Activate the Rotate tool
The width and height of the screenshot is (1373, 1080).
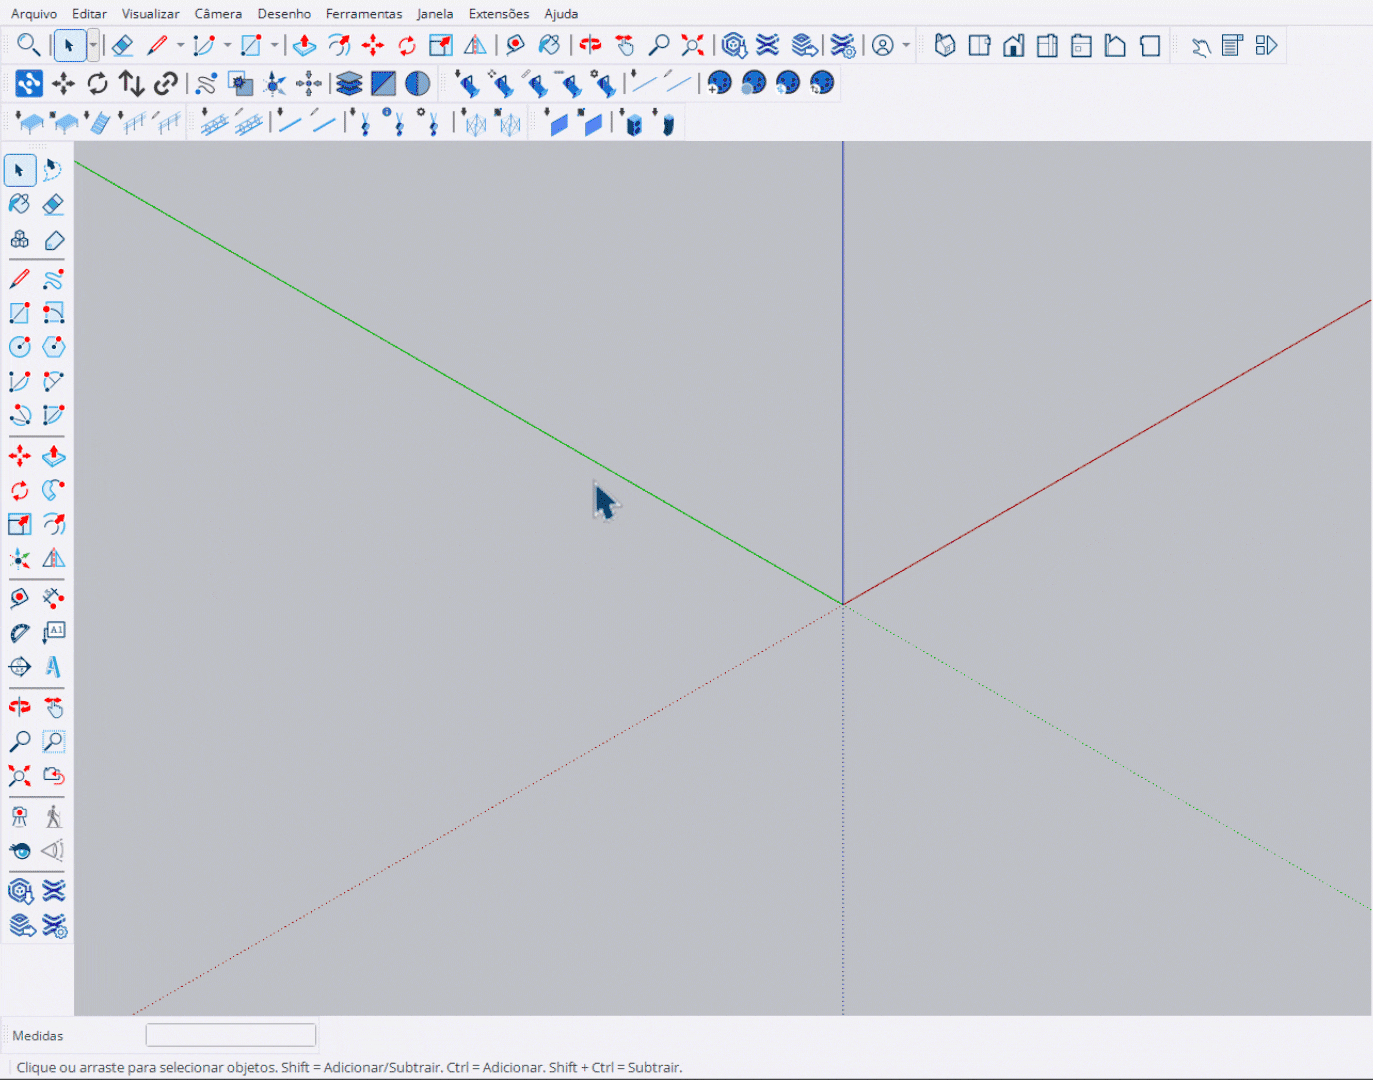point(19,490)
